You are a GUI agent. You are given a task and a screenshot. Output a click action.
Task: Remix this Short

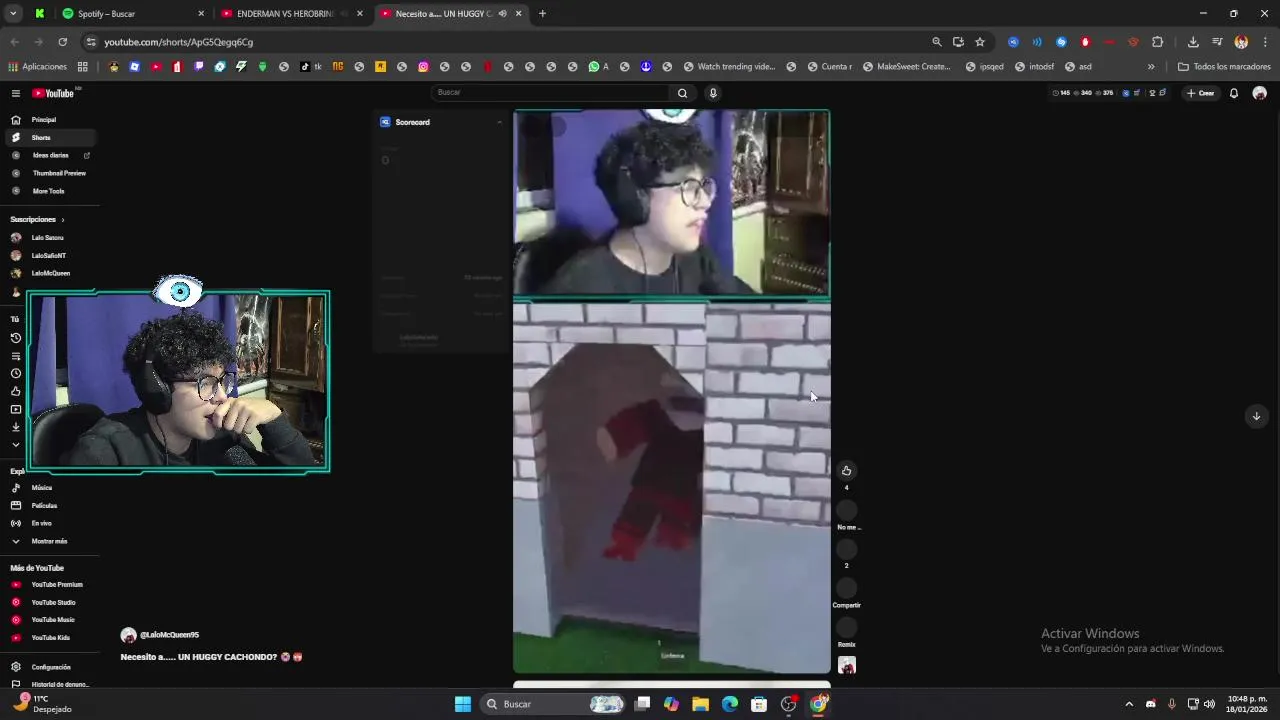[846, 628]
